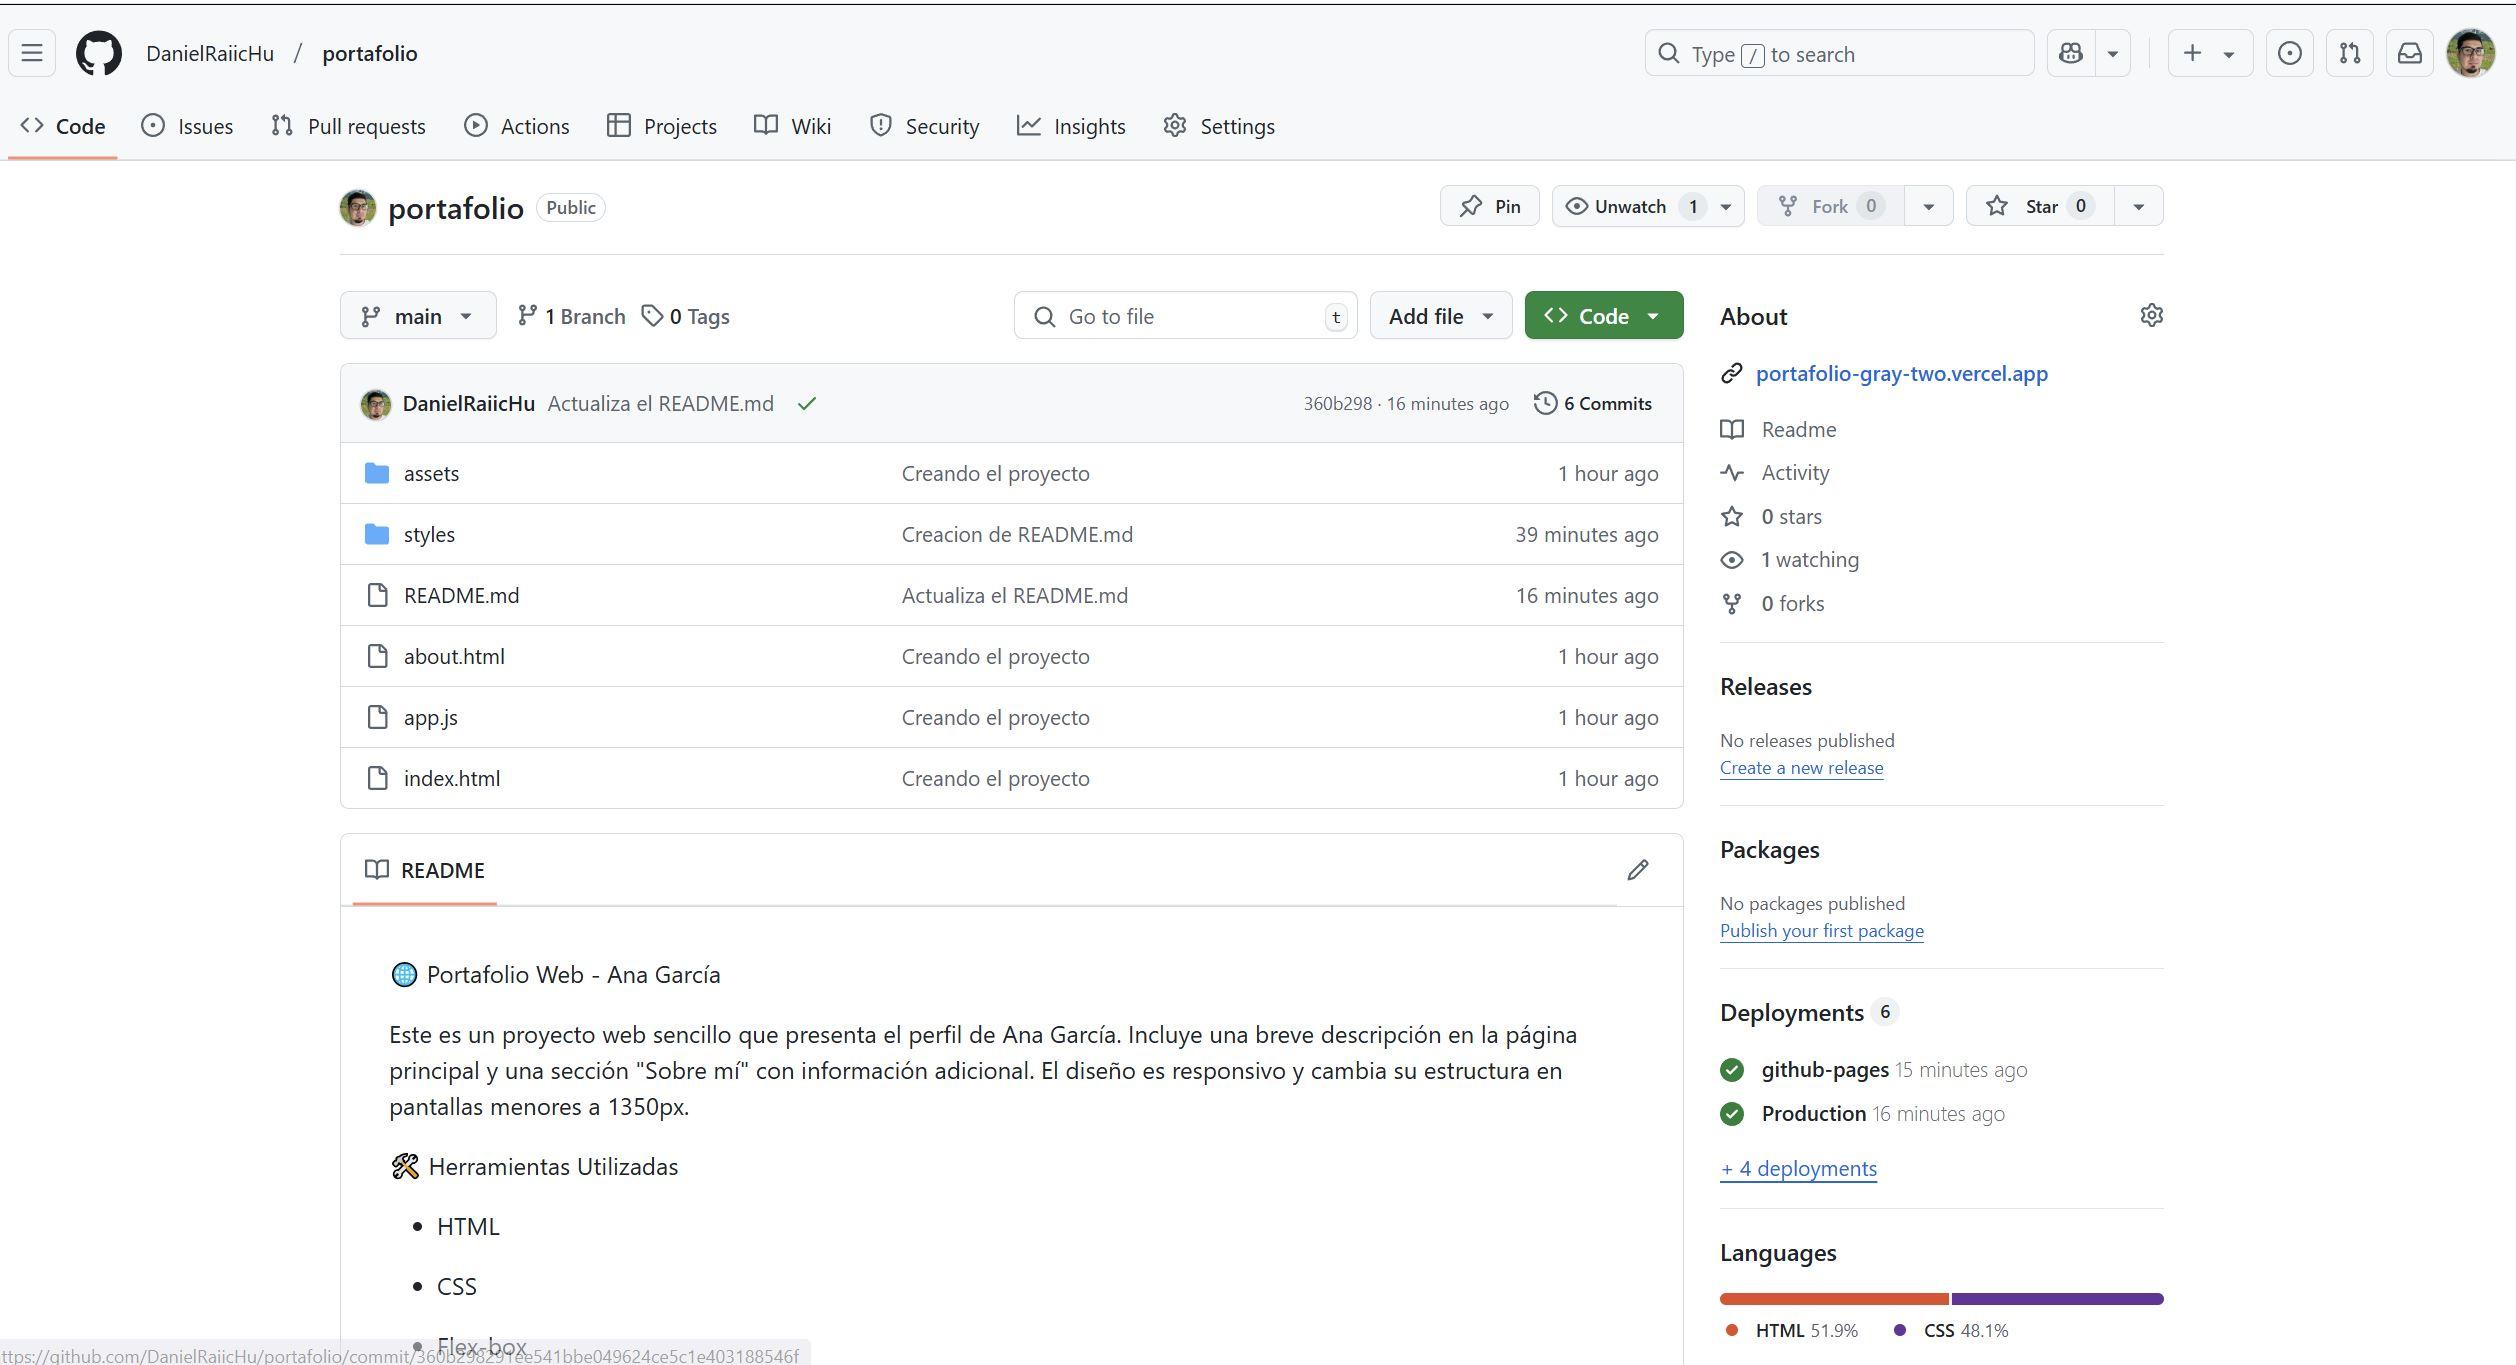Screen dimensions: 2516x1365
Task: View the 1 watching link
Action: (1790, 560)
